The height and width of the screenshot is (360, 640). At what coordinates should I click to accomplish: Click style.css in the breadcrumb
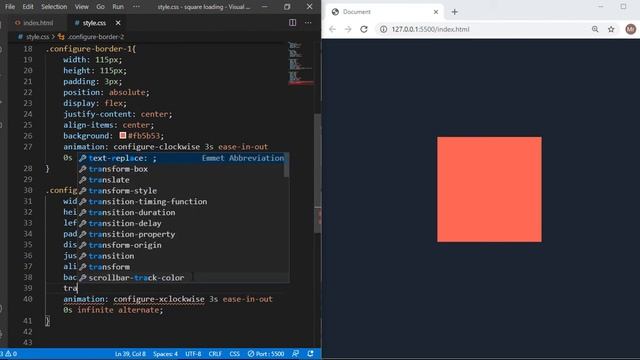(37, 37)
